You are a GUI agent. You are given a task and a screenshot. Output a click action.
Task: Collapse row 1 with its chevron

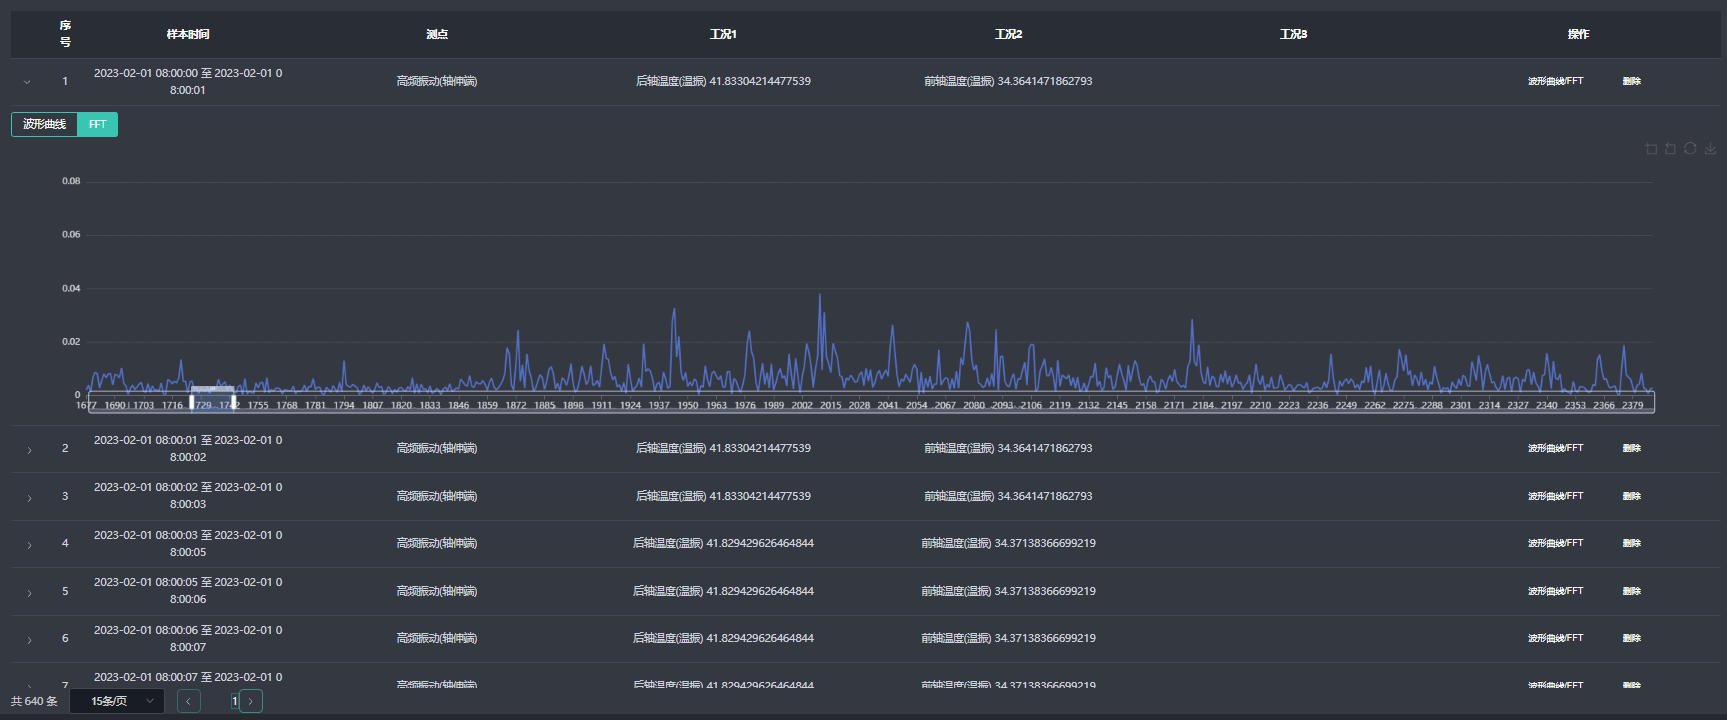tap(27, 82)
